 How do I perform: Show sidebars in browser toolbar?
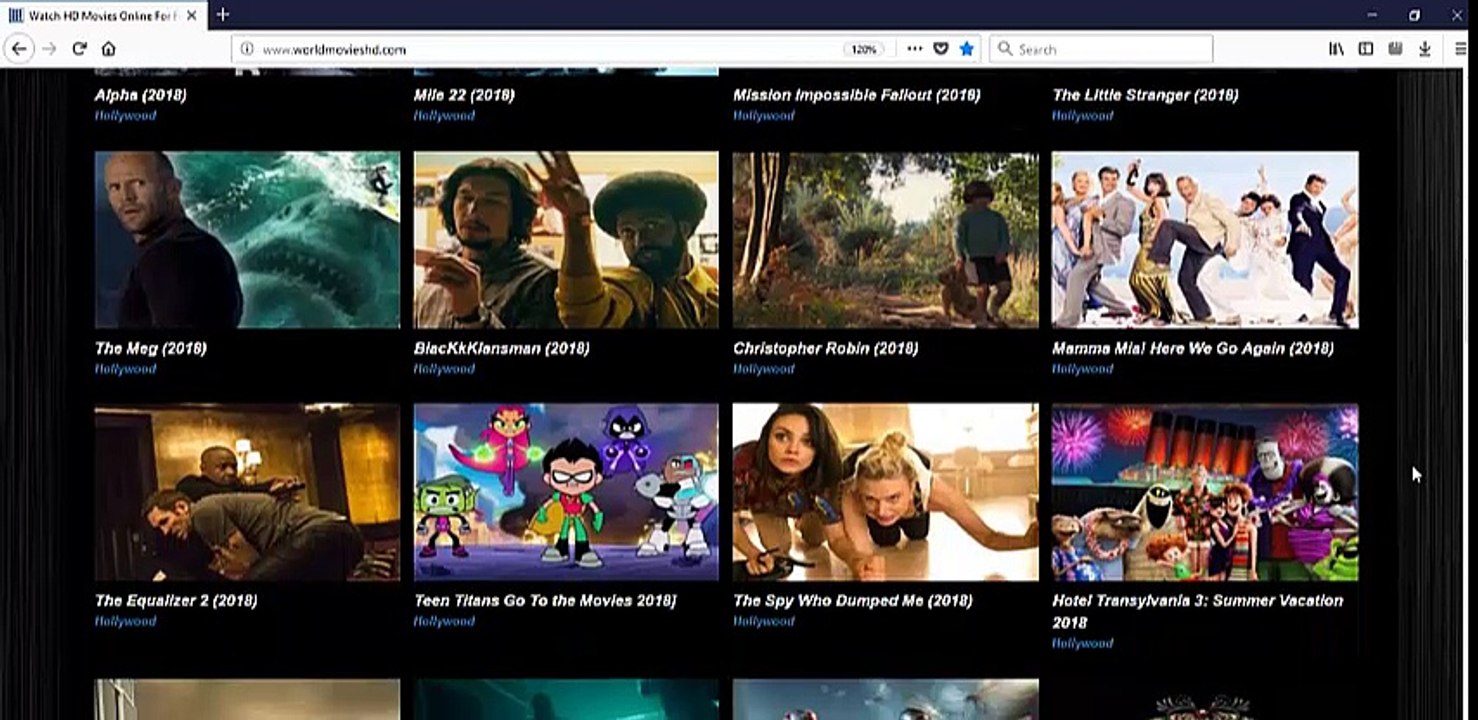click(x=1365, y=49)
